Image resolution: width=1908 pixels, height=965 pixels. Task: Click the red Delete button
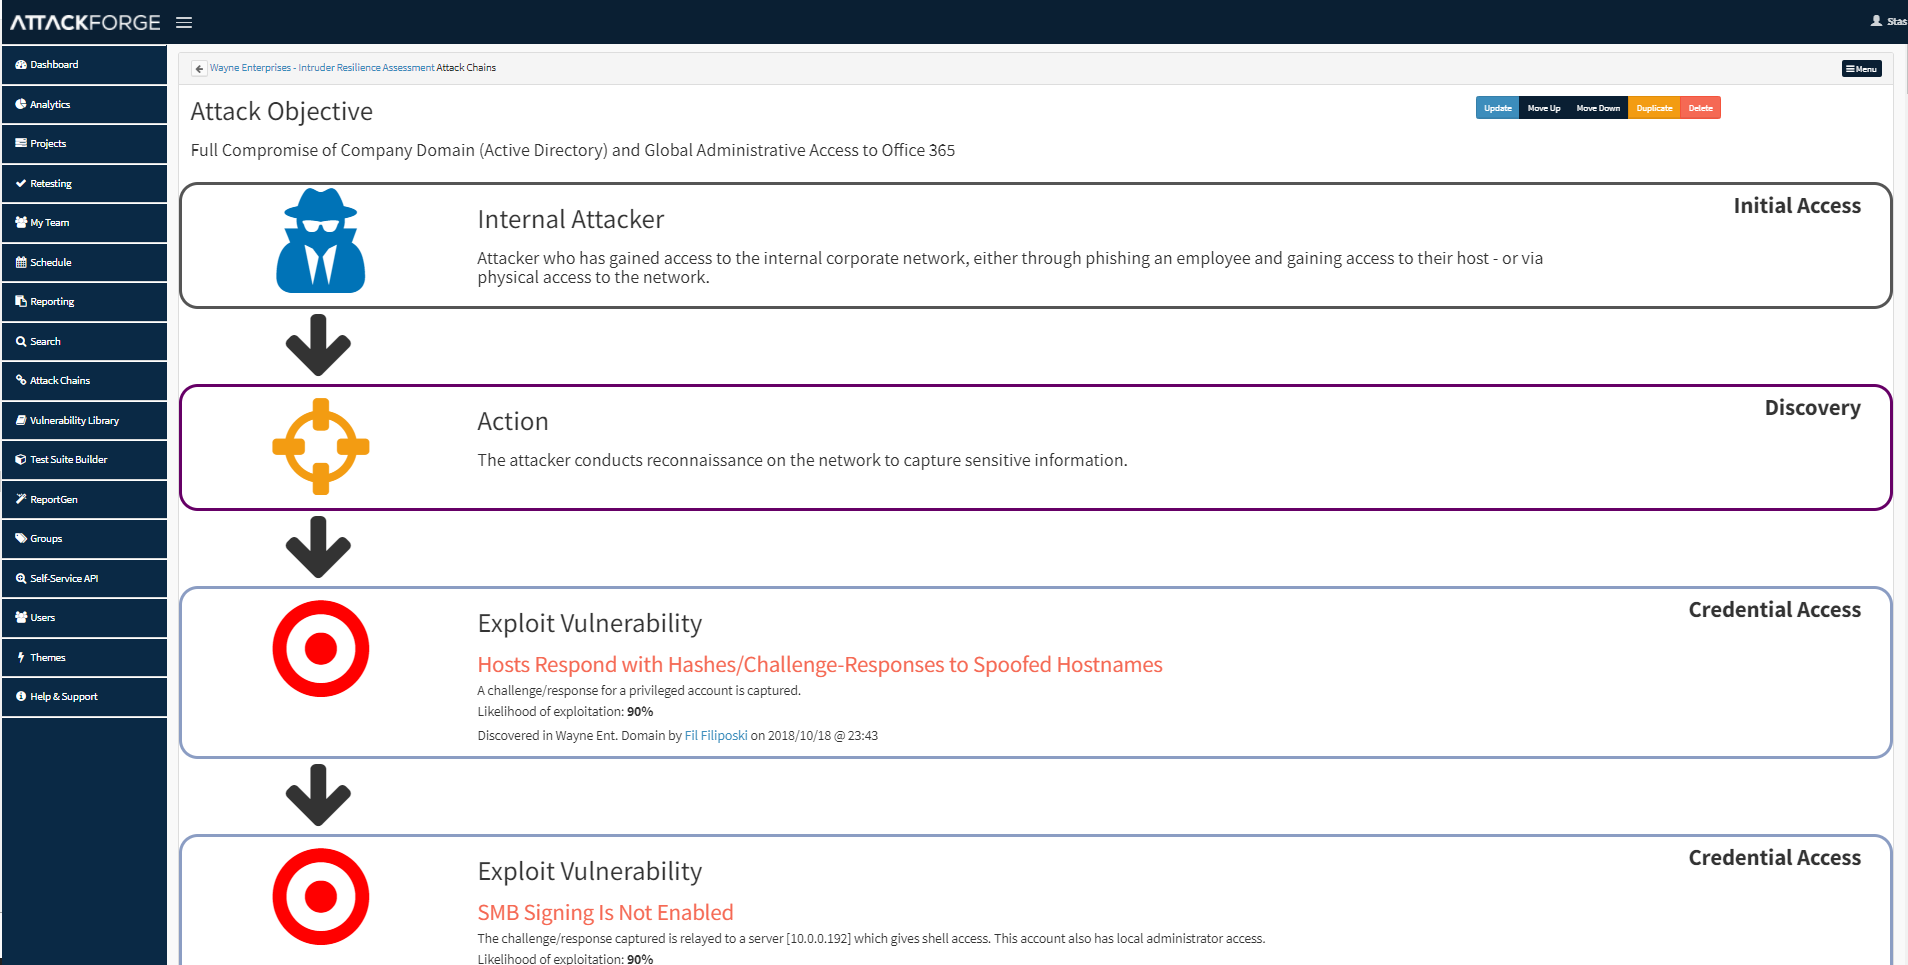[1700, 108]
